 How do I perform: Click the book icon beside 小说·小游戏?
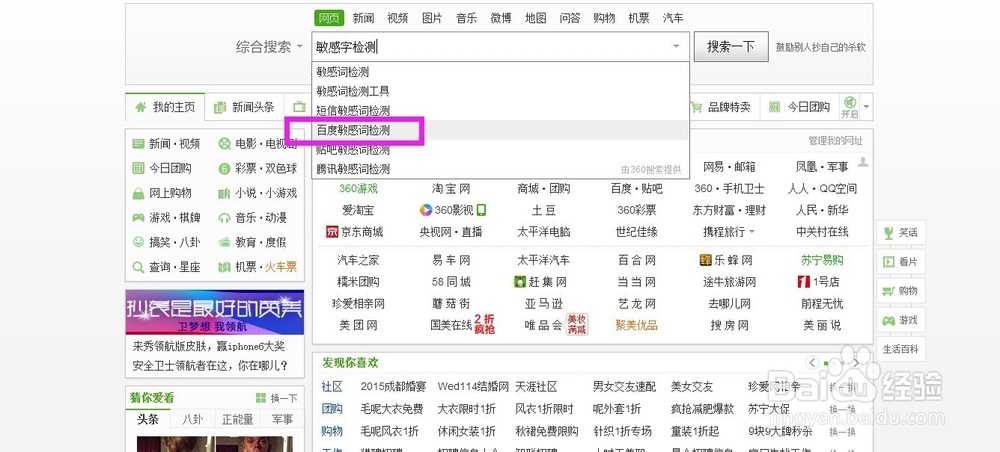point(224,193)
